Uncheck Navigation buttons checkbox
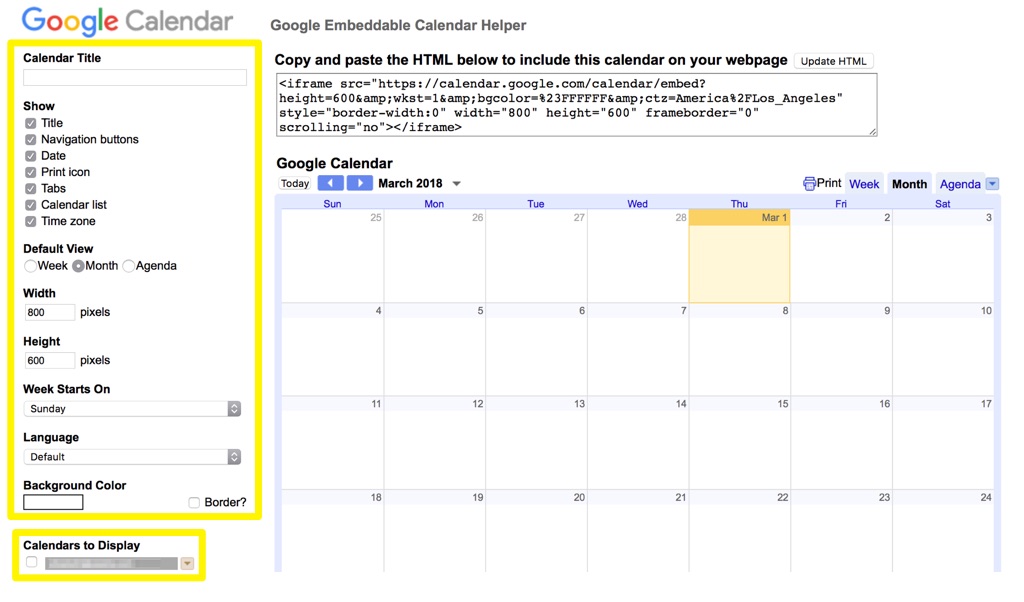The image size is (1024, 602). pyautogui.click(x=31, y=140)
